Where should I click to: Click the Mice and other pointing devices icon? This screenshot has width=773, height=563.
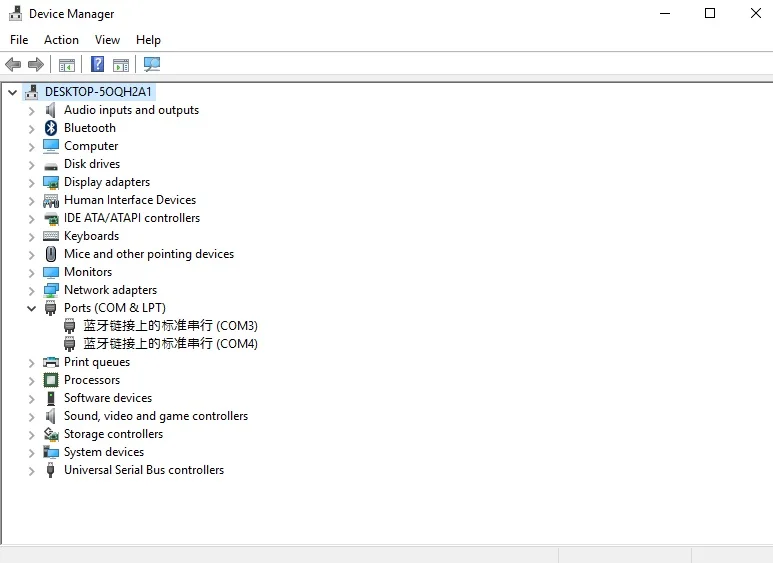coord(51,254)
